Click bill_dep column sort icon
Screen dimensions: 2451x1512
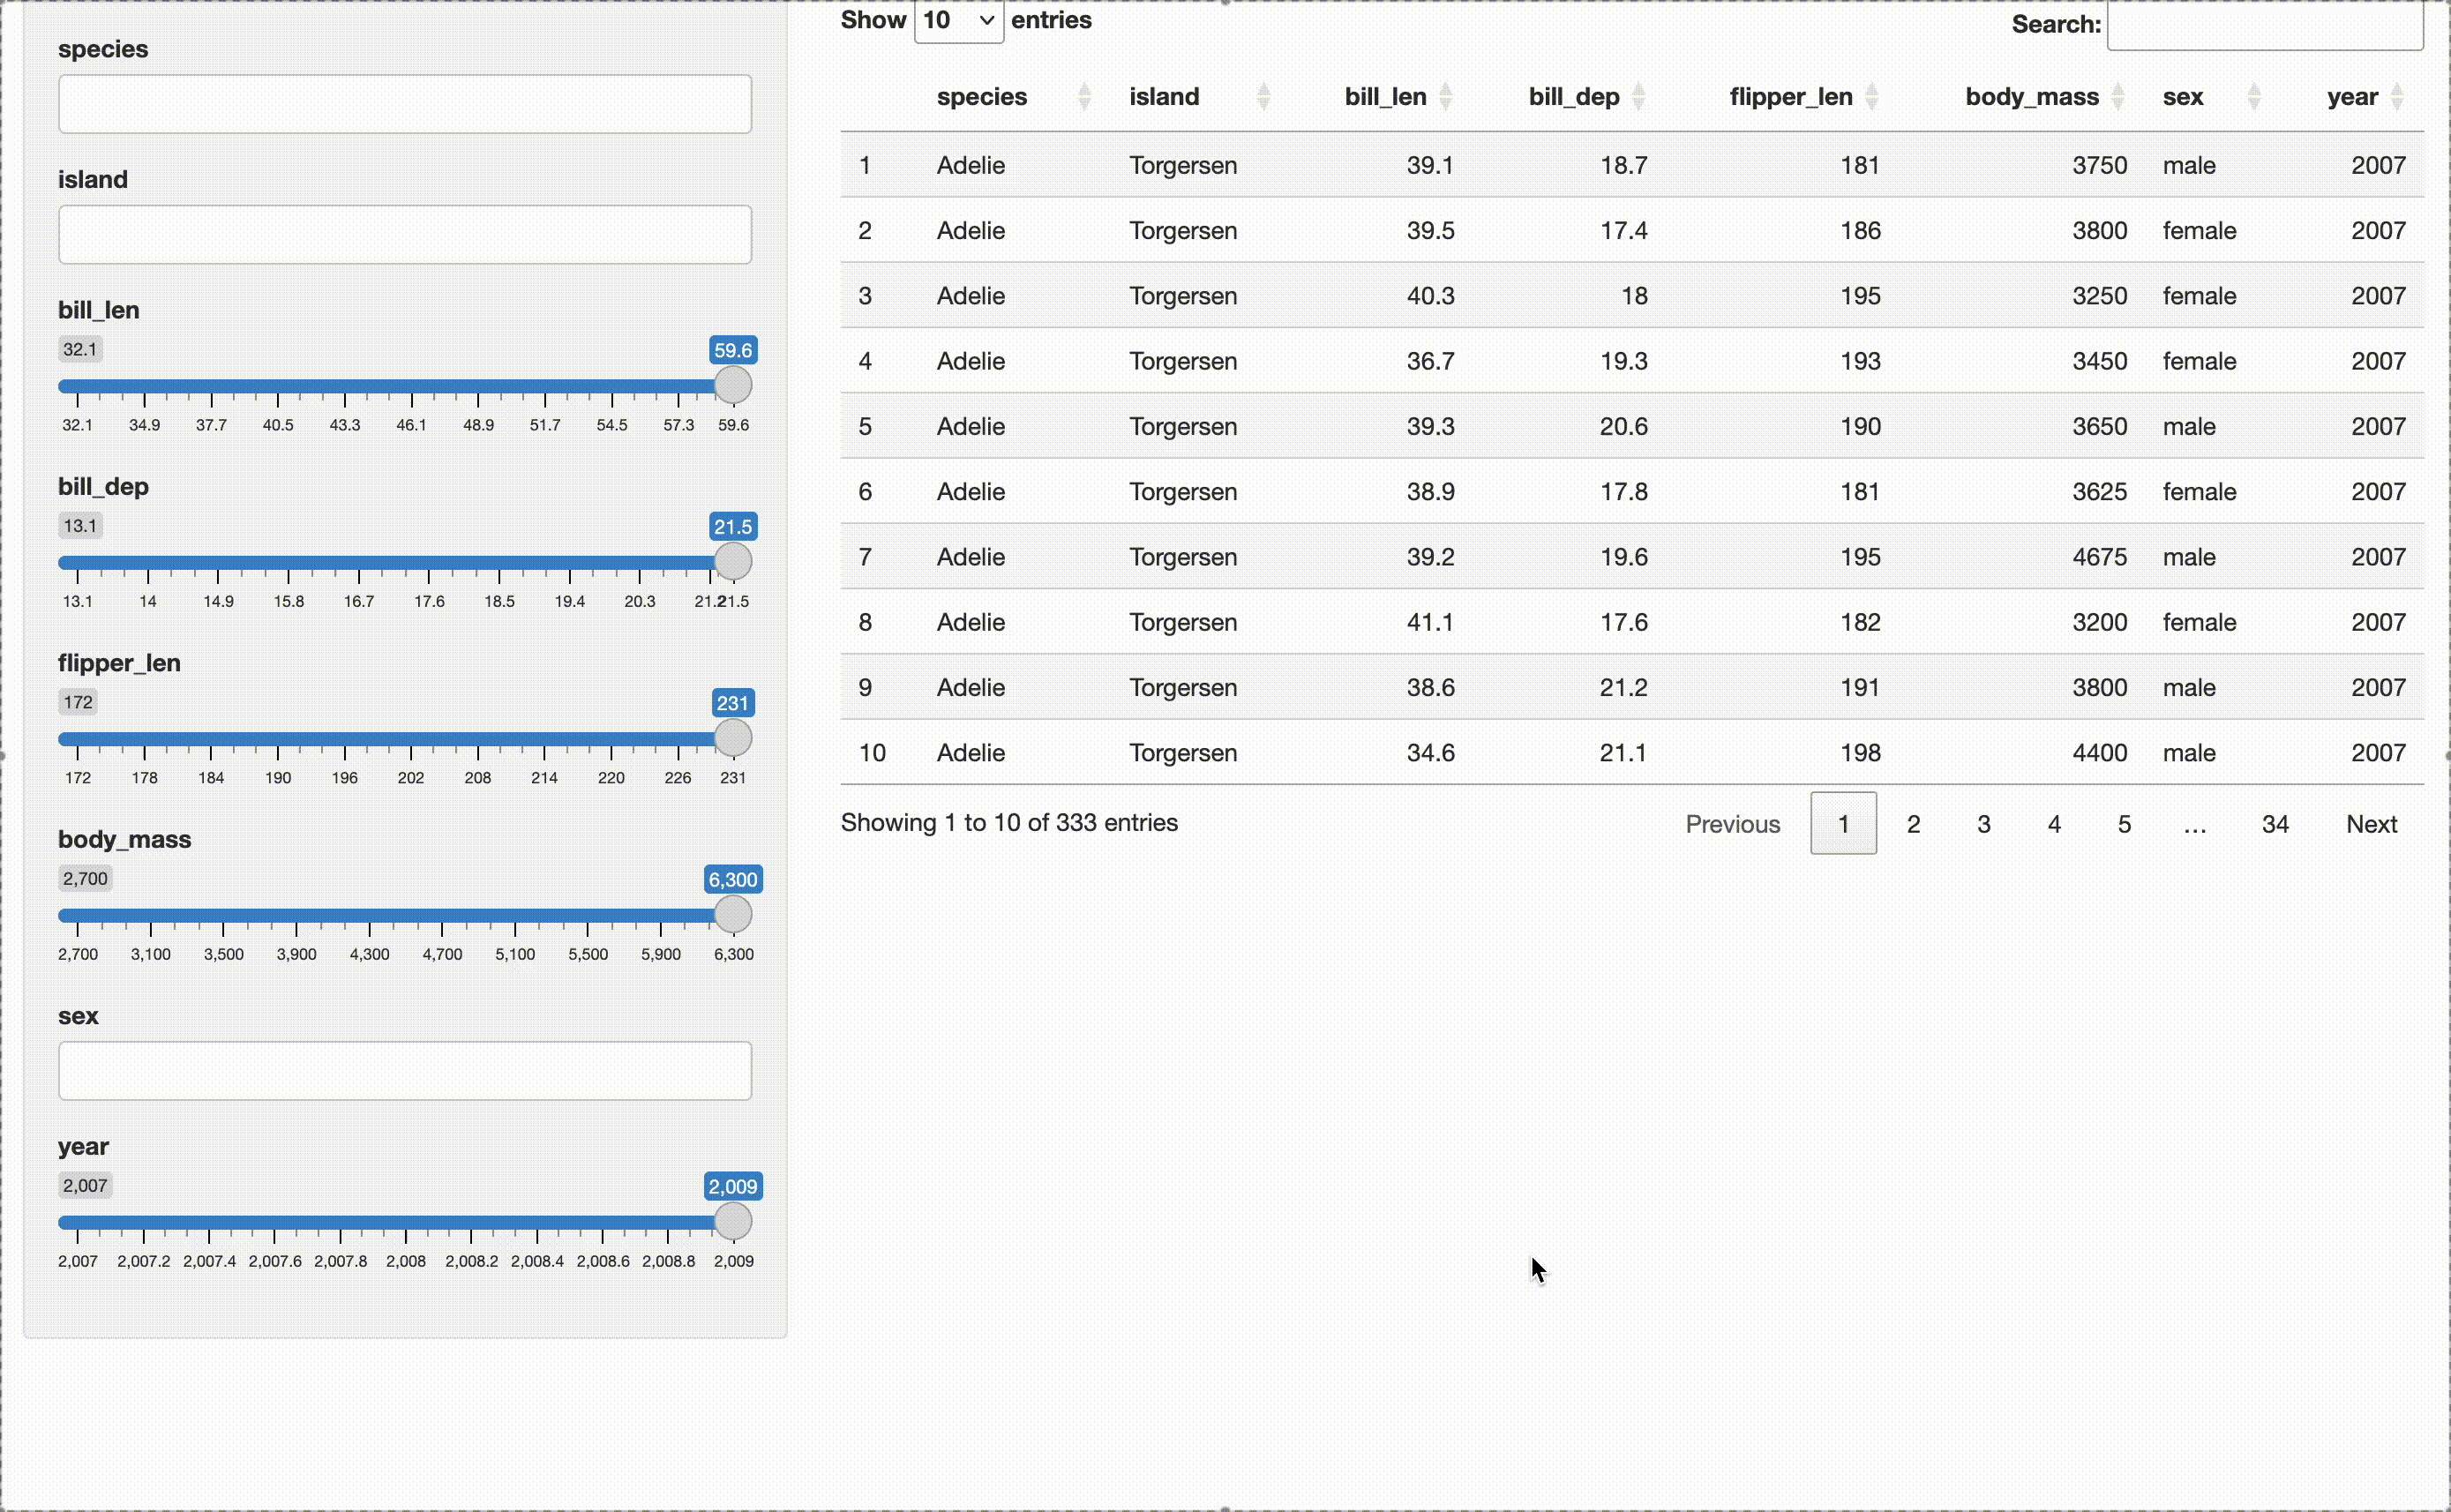(x=1638, y=97)
